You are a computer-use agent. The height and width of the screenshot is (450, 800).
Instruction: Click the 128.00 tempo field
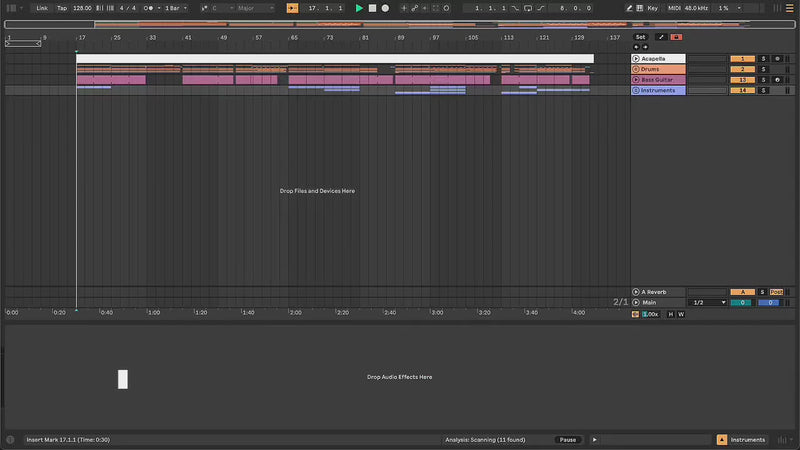pos(82,8)
